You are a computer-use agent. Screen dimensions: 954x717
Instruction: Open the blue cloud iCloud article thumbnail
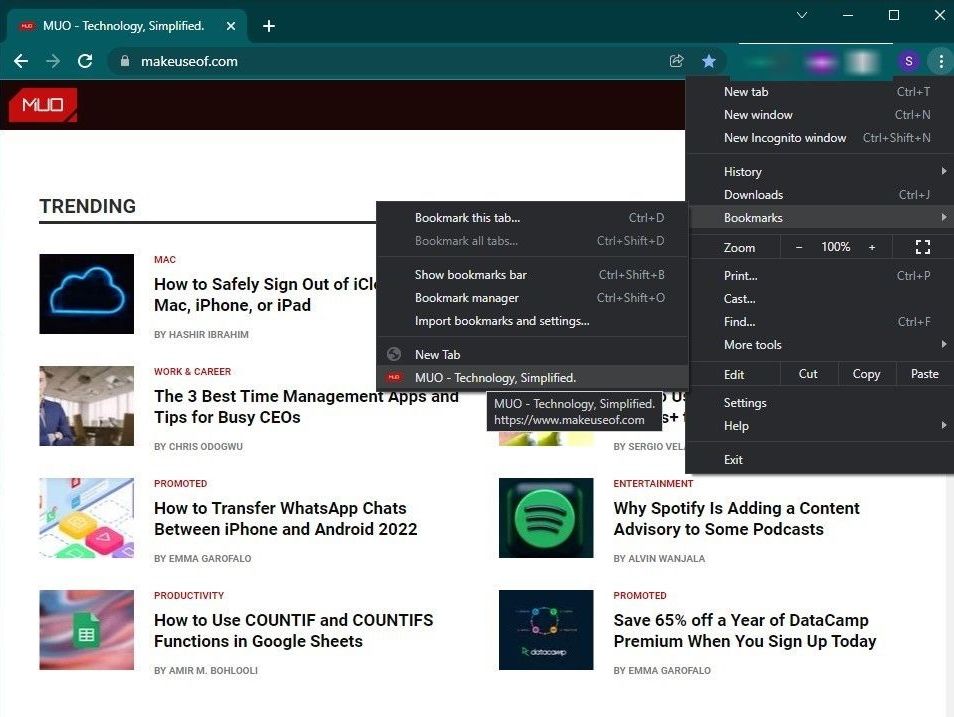coord(86,293)
